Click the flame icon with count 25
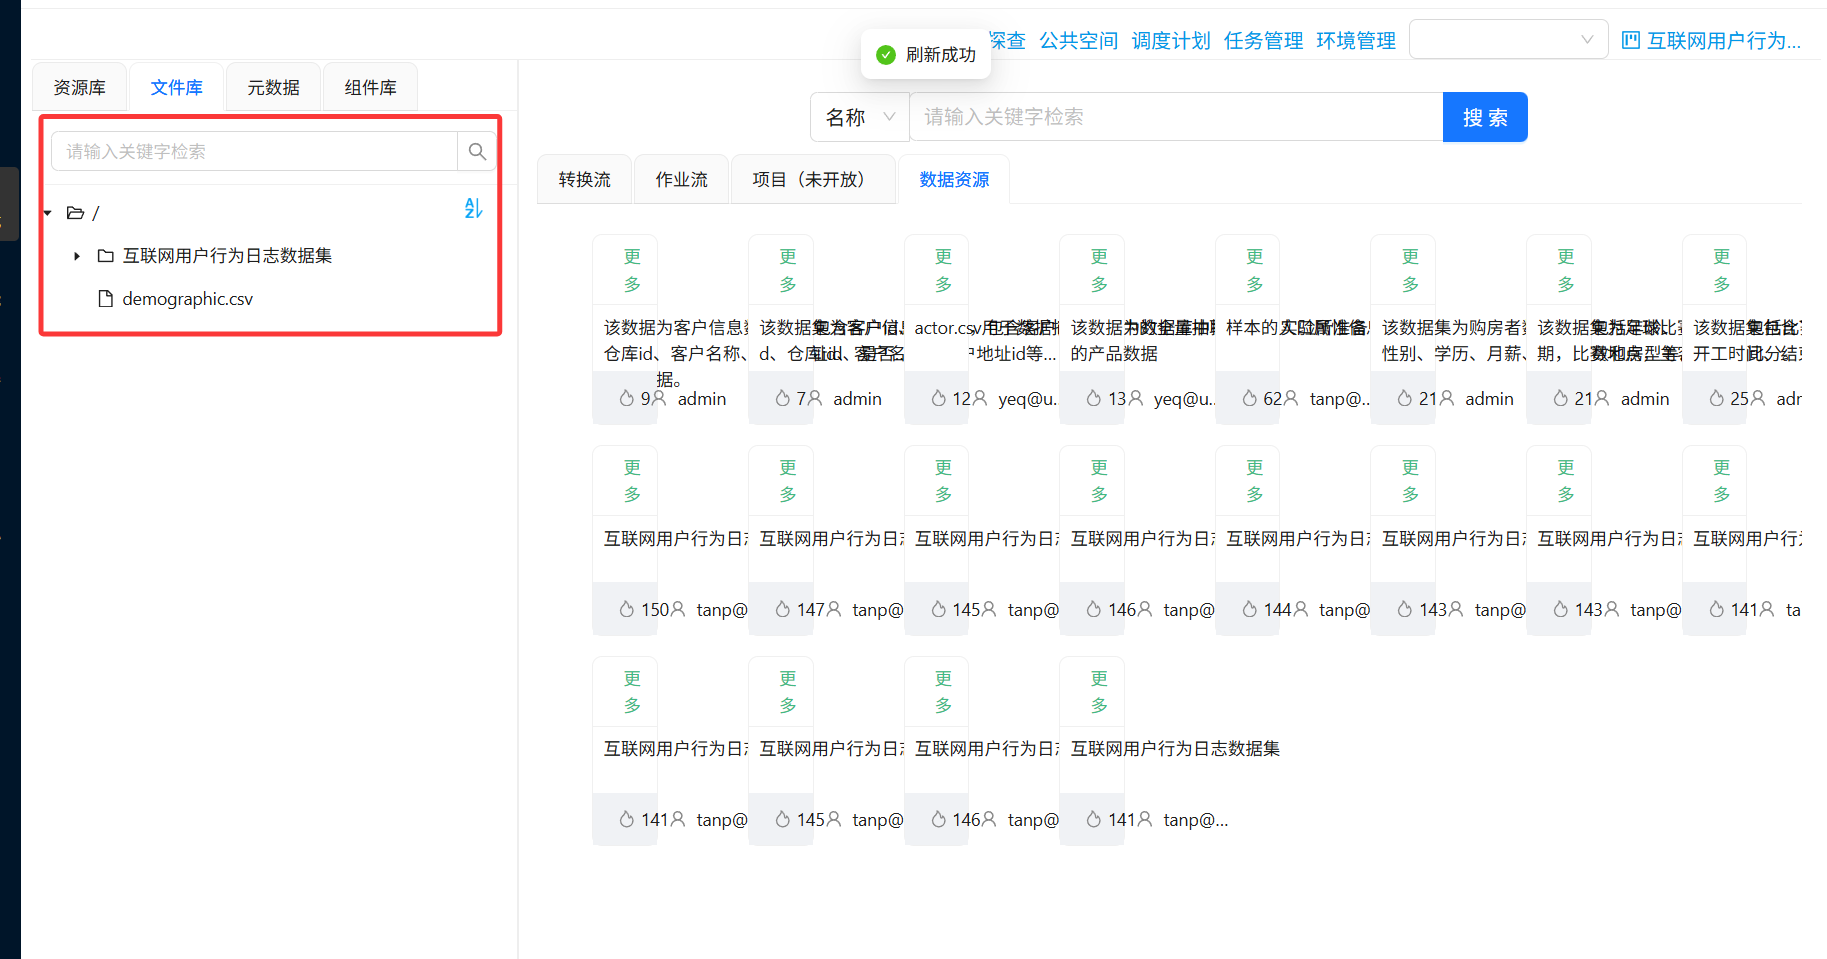This screenshot has height=959, width=1827. tap(1717, 398)
